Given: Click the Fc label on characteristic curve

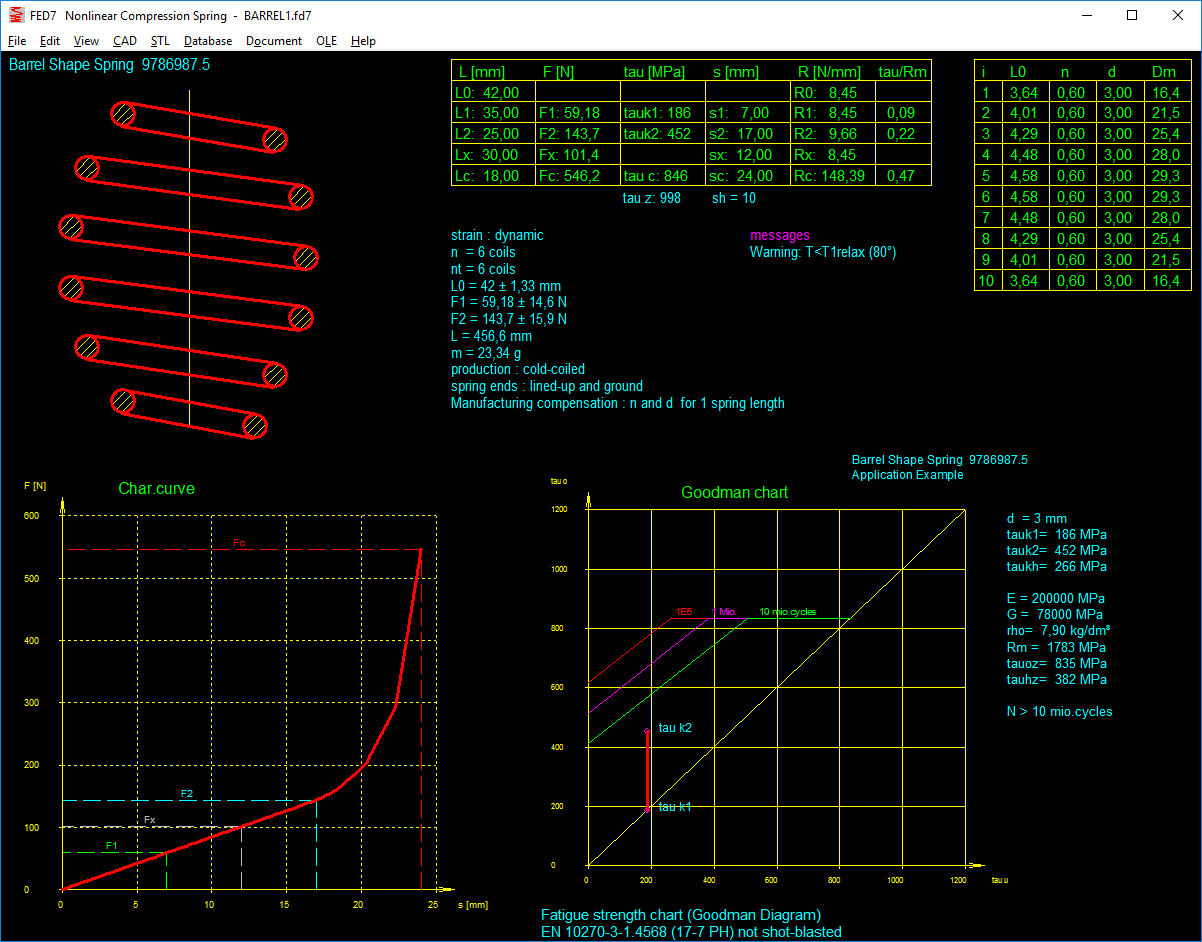Looking at the screenshot, I should [239, 543].
